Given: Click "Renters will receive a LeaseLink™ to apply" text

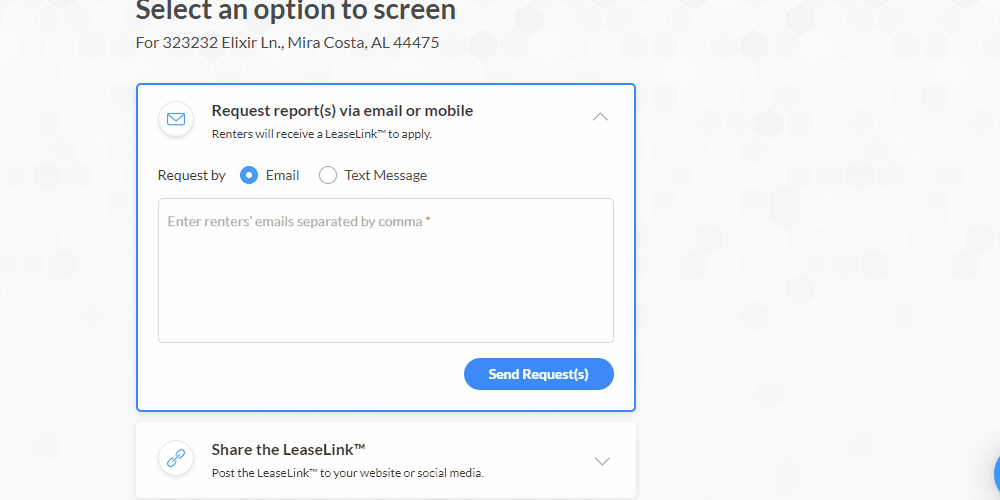Looking at the screenshot, I should click(321, 135).
